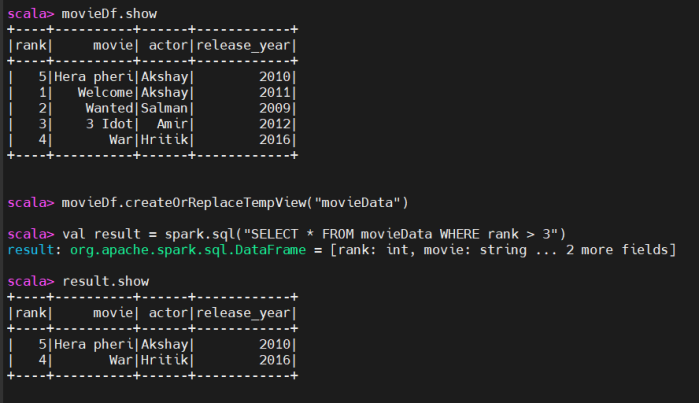The width and height of the screenshot is (700, 404).
Task: Click 'Hritik' in the result table
Action: 164,360
